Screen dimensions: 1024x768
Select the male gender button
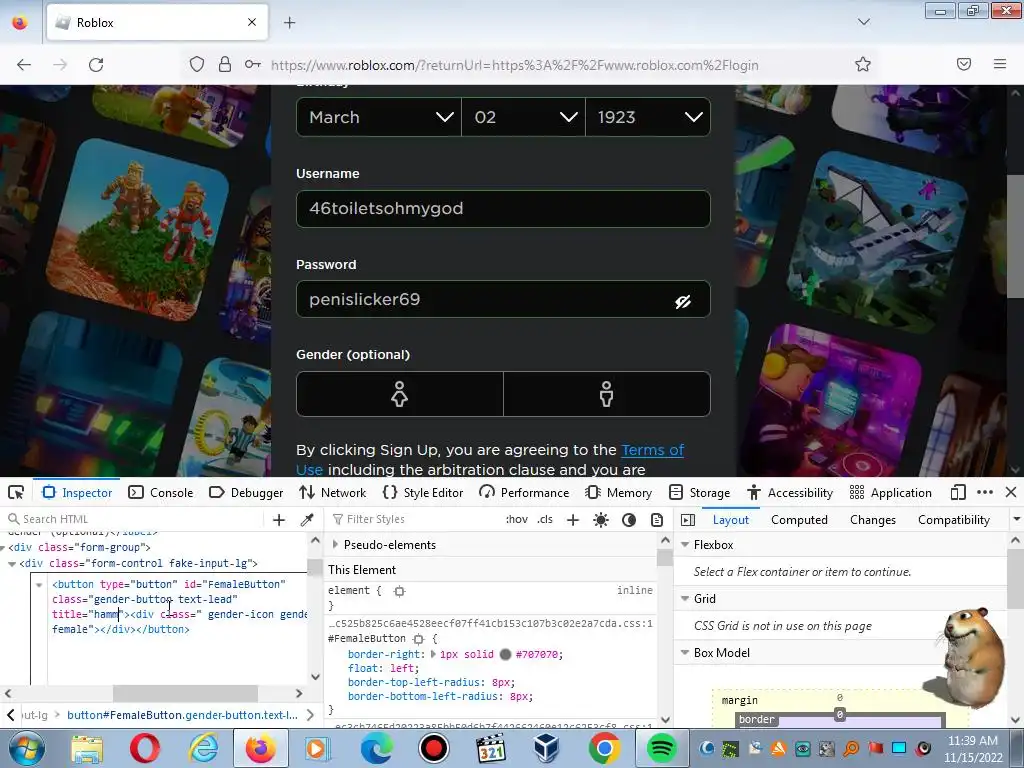(x=607, y=394)
